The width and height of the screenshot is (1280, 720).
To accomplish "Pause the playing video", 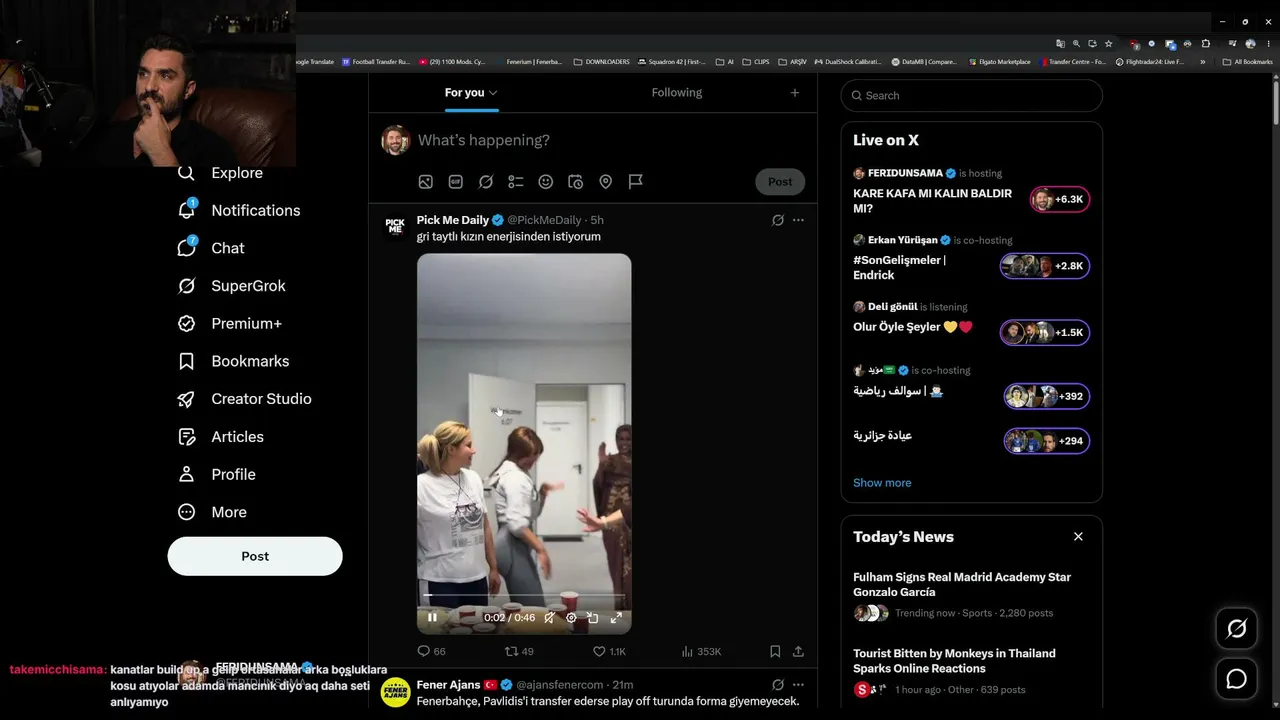I will pos(432,618).
